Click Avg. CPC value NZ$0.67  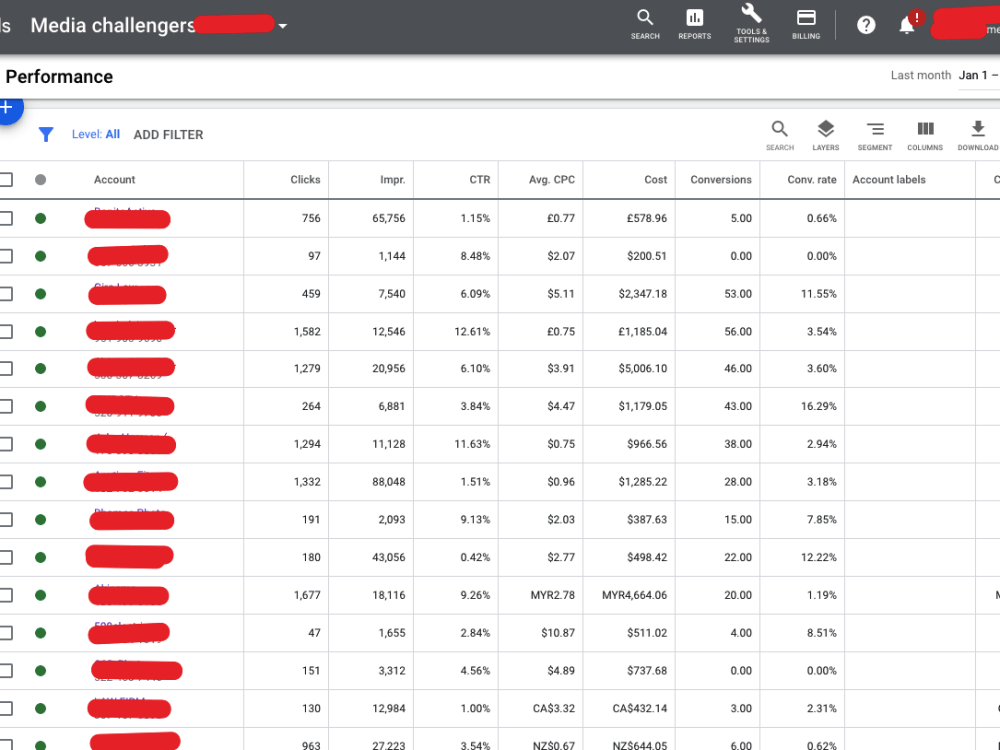[554, 745]
